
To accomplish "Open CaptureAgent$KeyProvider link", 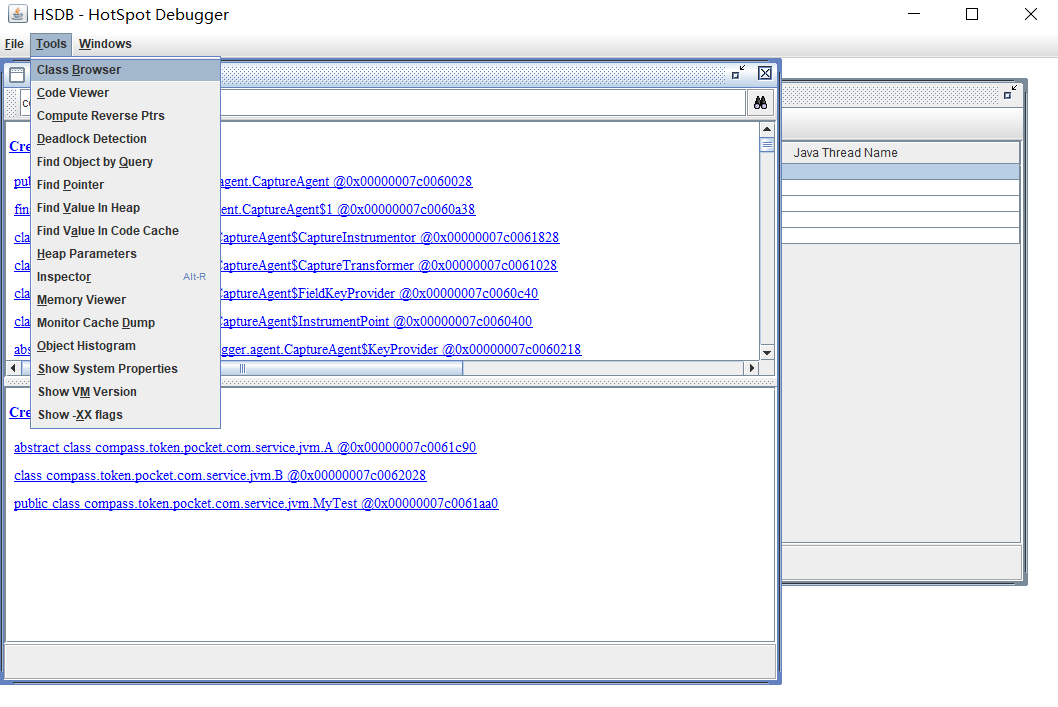I will pyautogui.click(x=401, y=349).
